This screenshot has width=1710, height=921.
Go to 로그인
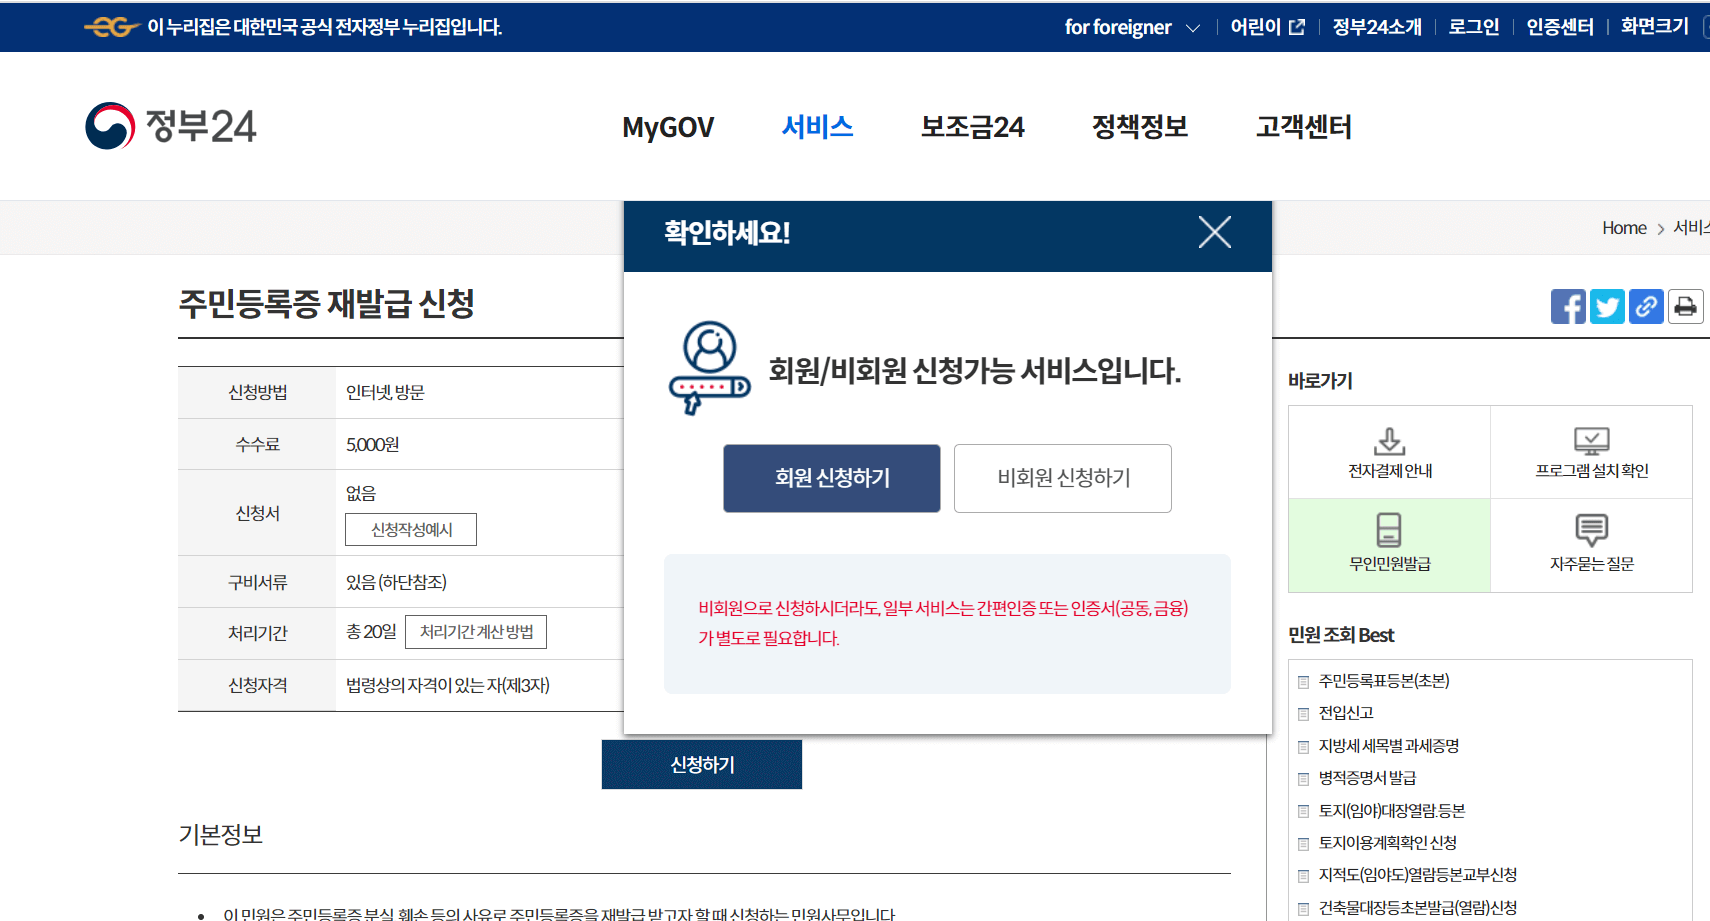1473,26
